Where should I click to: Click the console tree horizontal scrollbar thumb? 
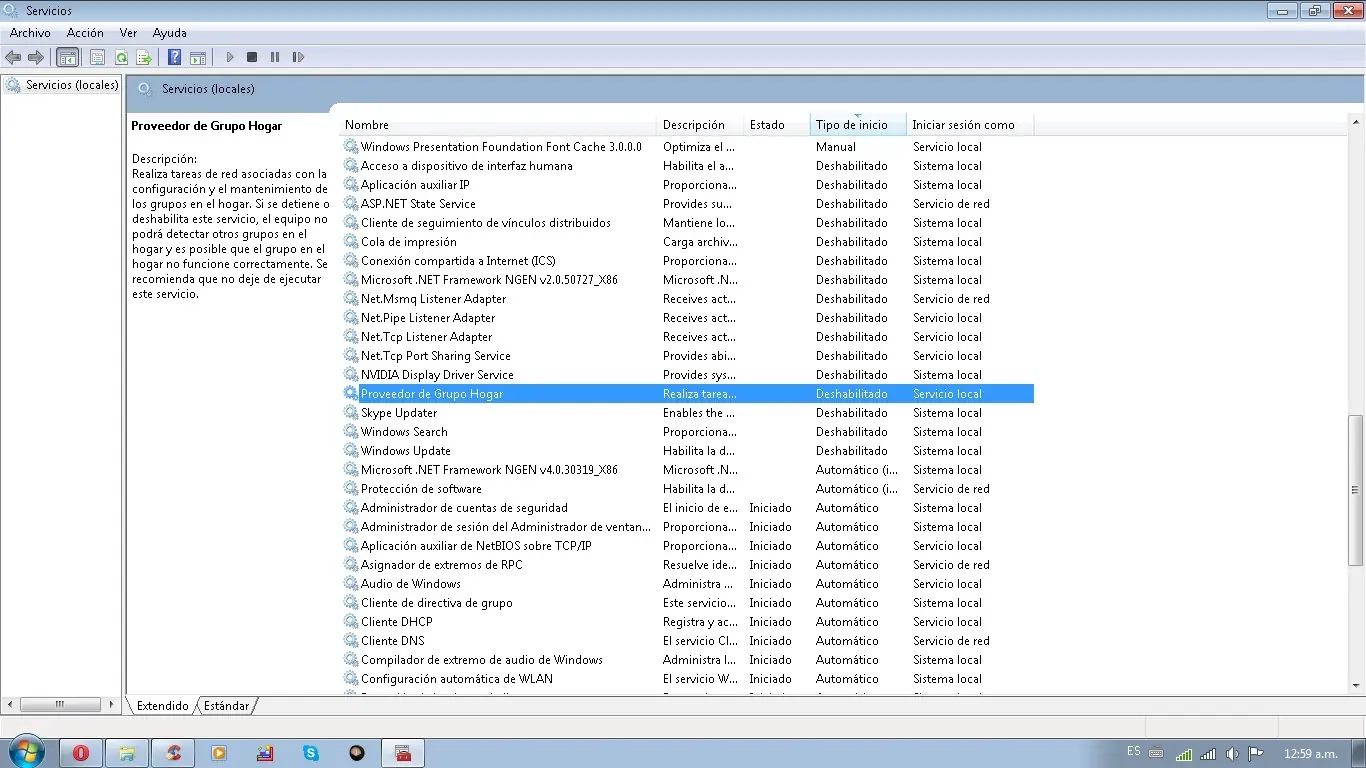[61, 705]
